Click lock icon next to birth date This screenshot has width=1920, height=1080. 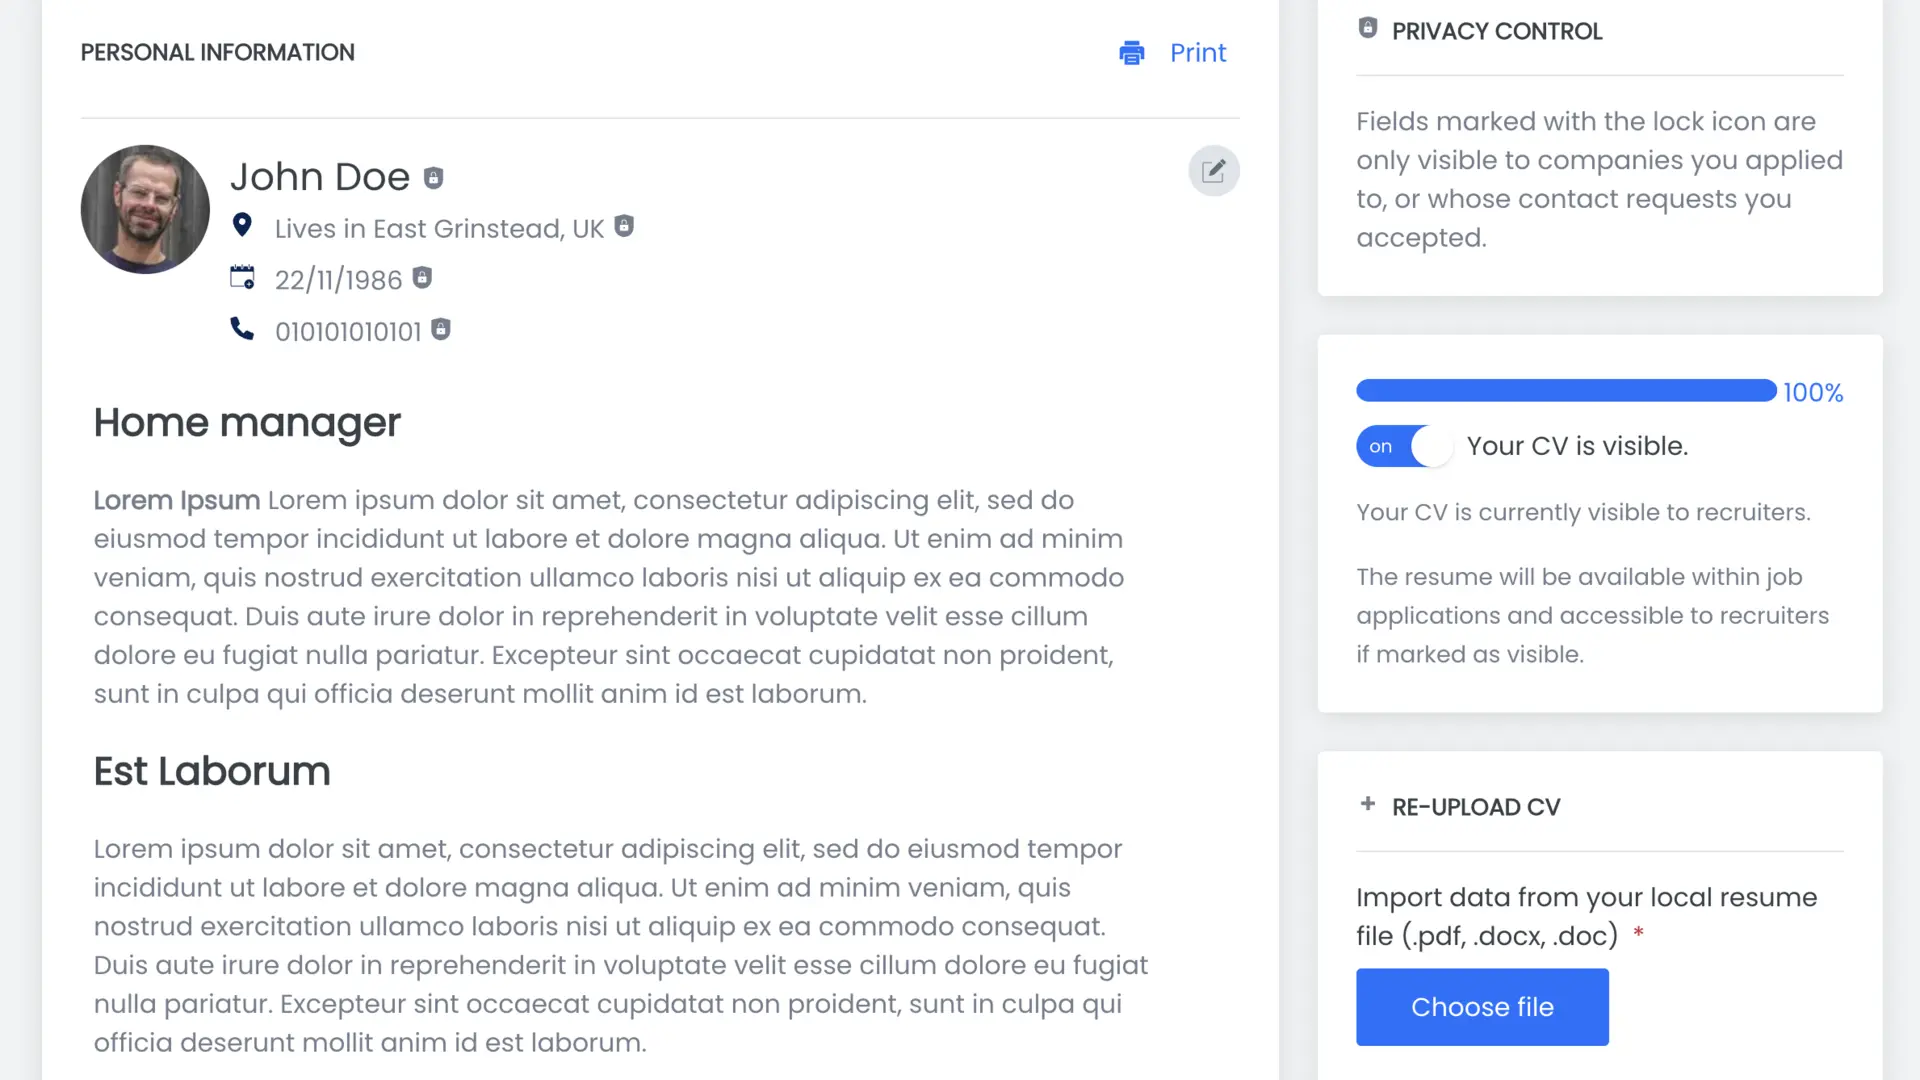point(422,278)
